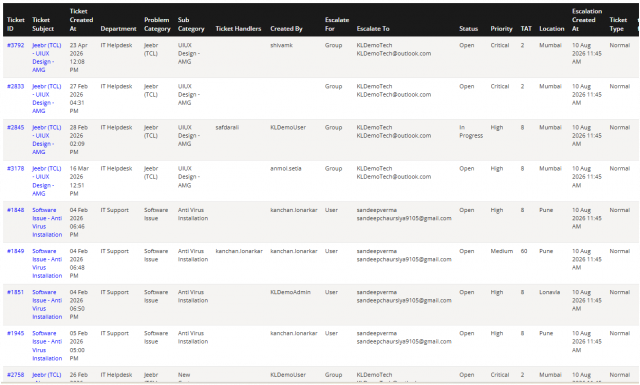Open ticket #1851 link
This screenshot has height=385, width=640.
[x=16, y=292]
